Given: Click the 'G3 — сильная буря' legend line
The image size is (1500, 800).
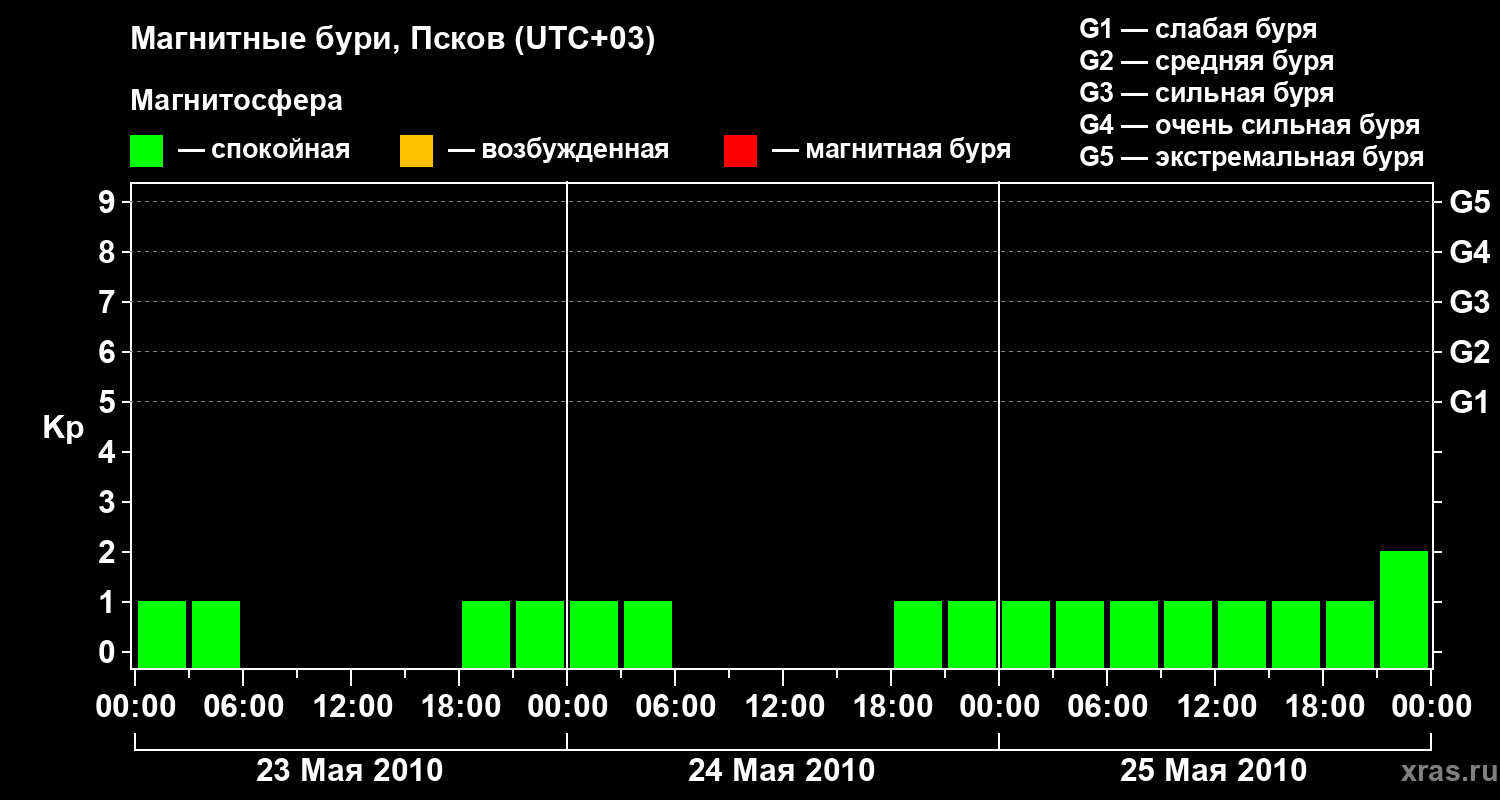Looking at the screenshot, I should coord(1207,93).
